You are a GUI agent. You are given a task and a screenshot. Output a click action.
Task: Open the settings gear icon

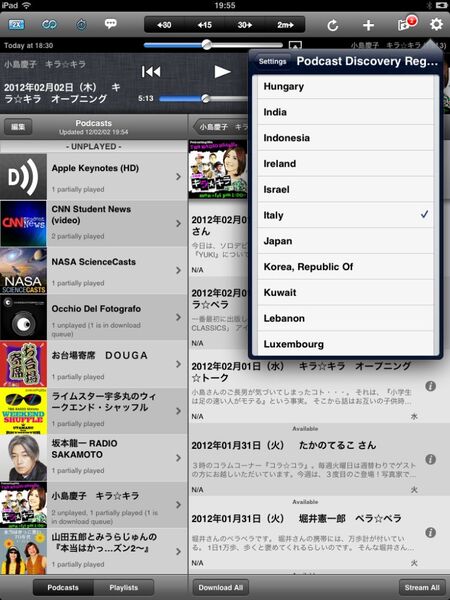pyautogui.click(x=436, y=24)
